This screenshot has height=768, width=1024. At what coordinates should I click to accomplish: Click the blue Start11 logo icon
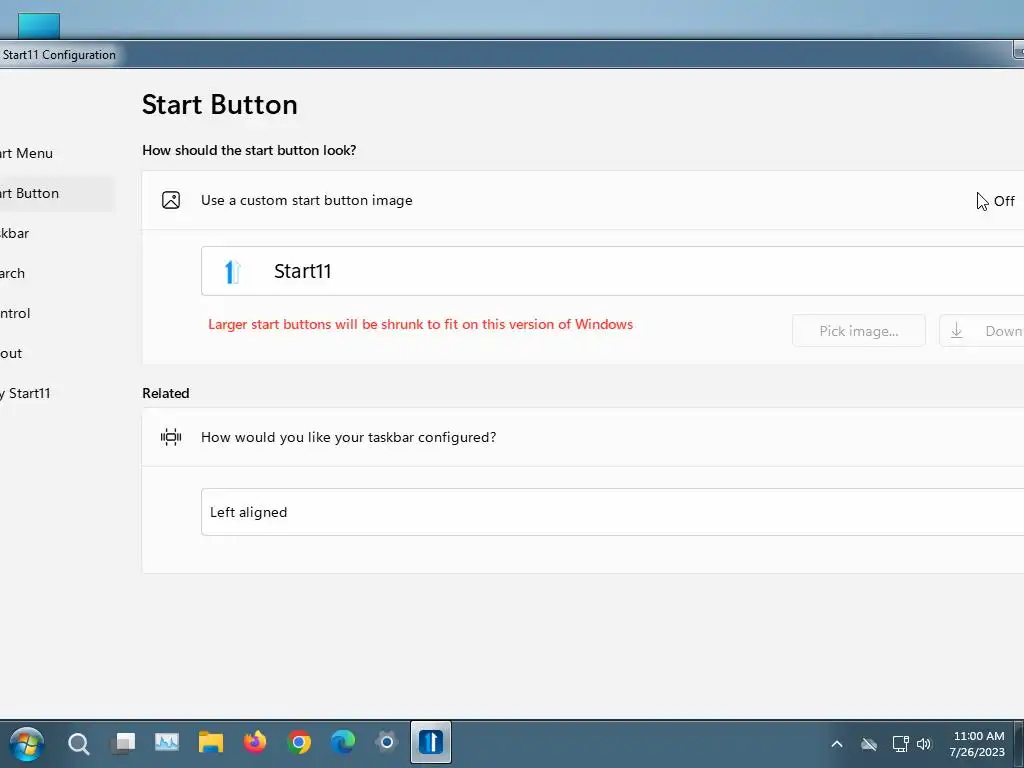pos(232,271)
